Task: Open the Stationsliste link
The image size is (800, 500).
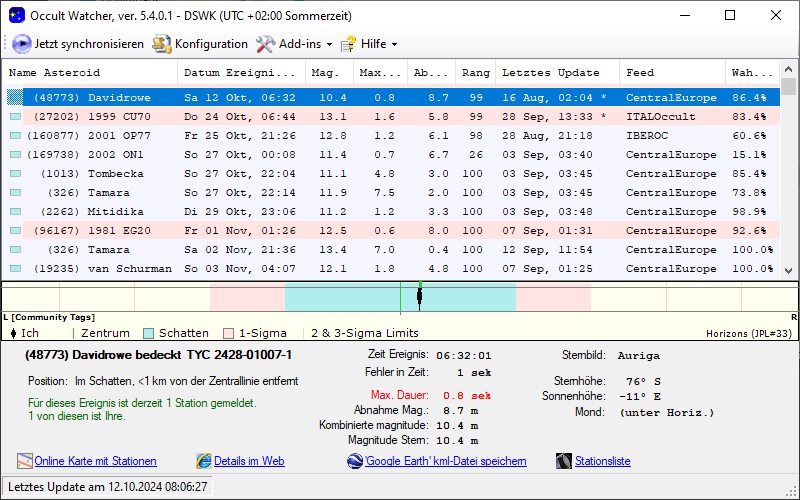Action: (602, 461)
